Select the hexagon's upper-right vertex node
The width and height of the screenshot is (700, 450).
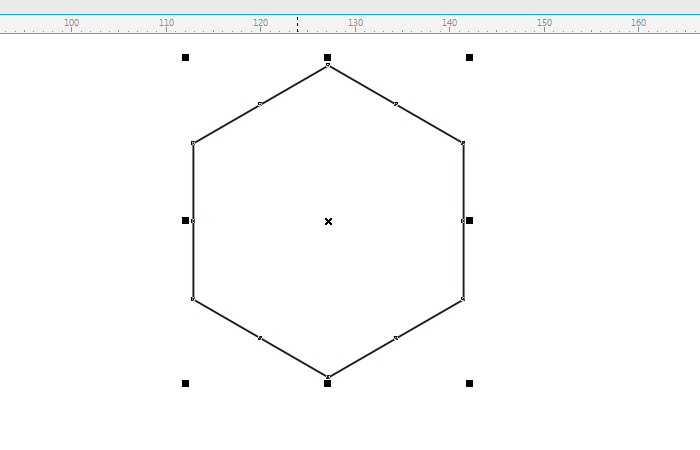pyautogui.click(x=463, y=143)
